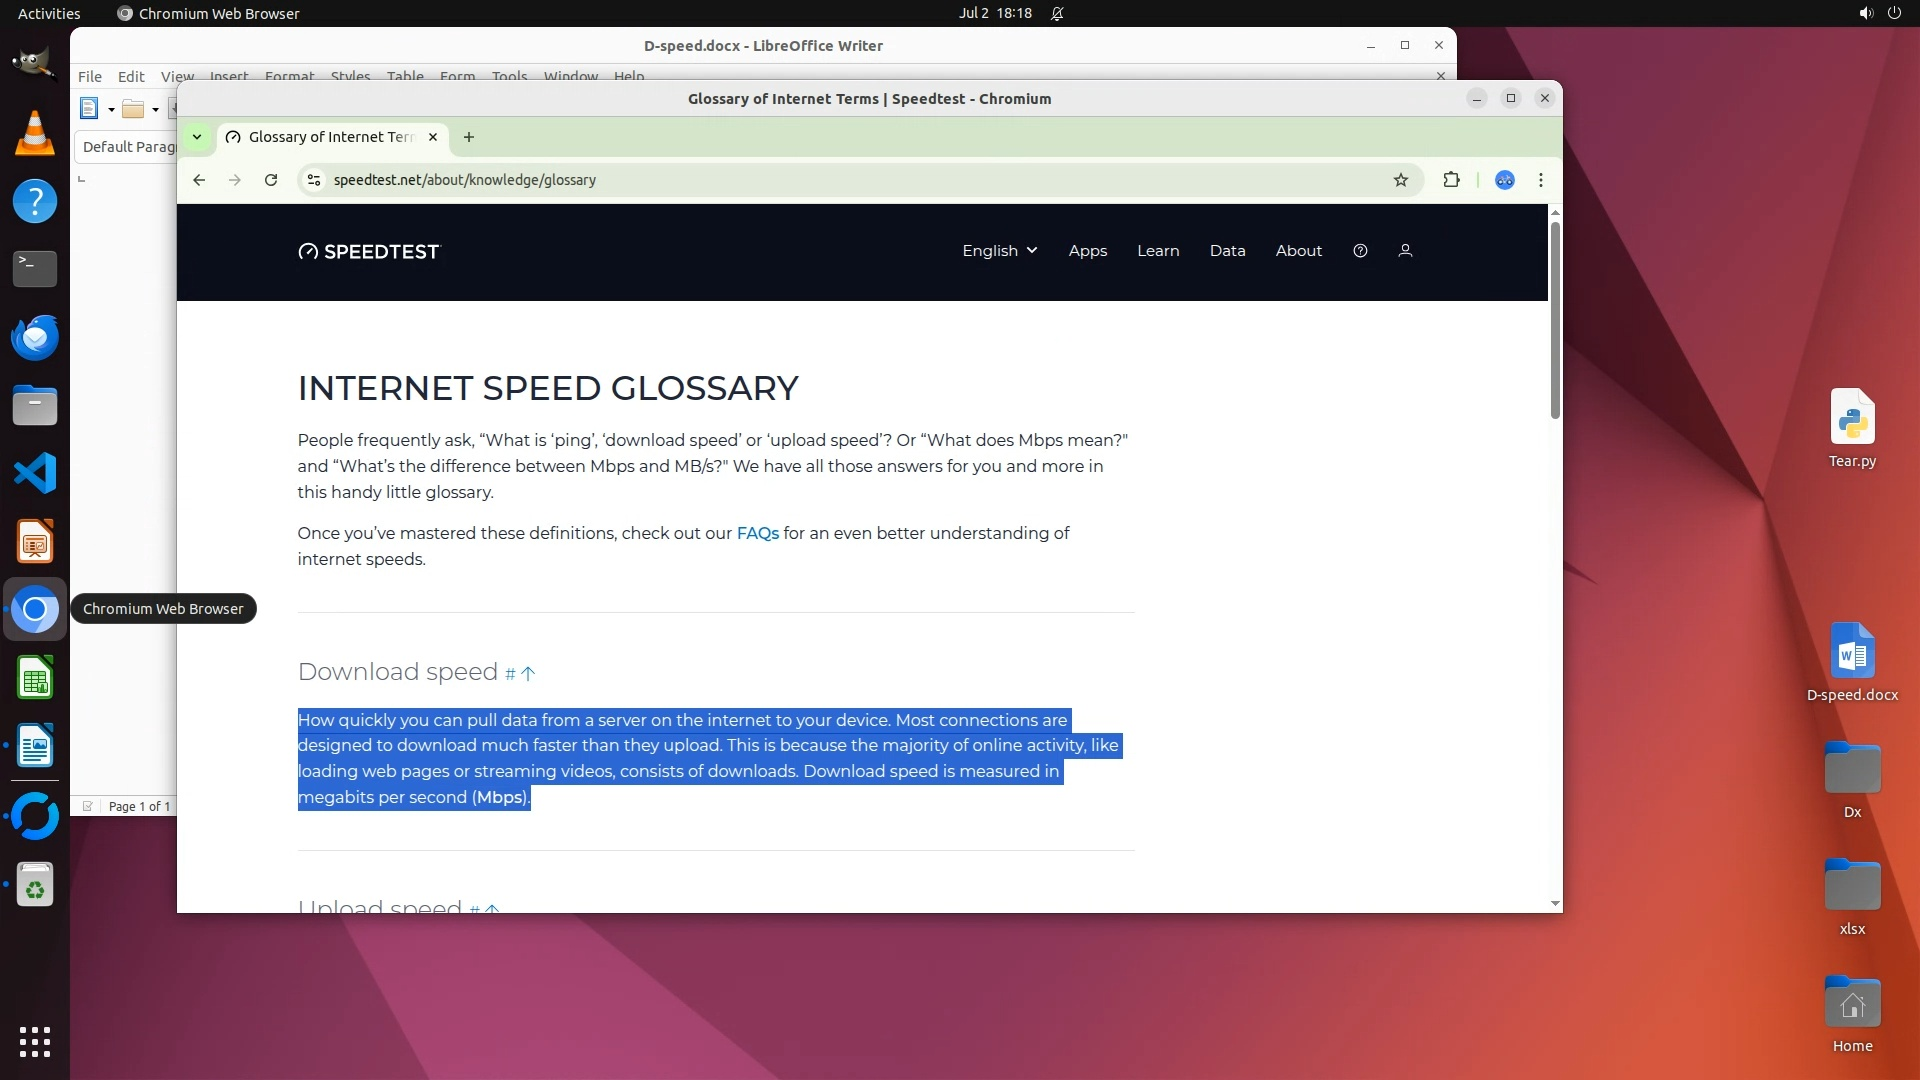The width and height of the screenshot is (1920, 1080).
Task: Expand the English language dropdown
Action: point(999,251)
